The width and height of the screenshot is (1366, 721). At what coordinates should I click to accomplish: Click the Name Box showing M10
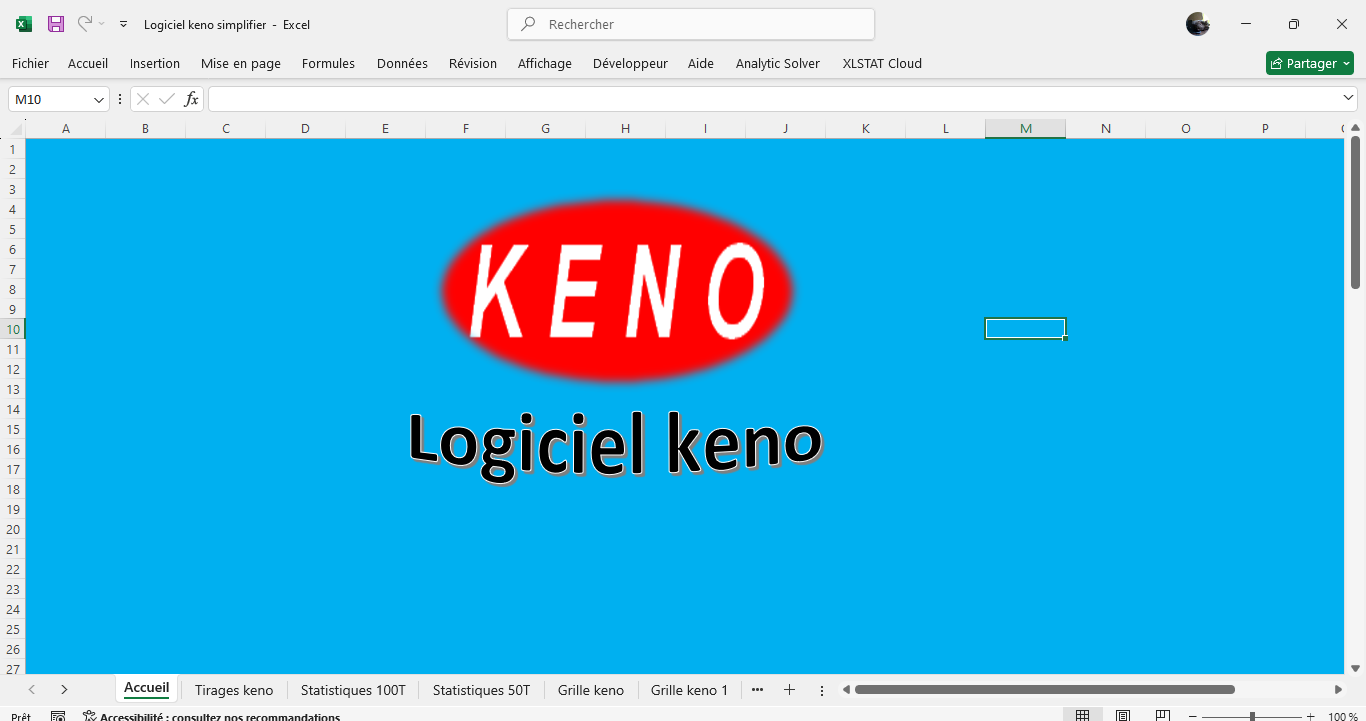tap(50, 99)
